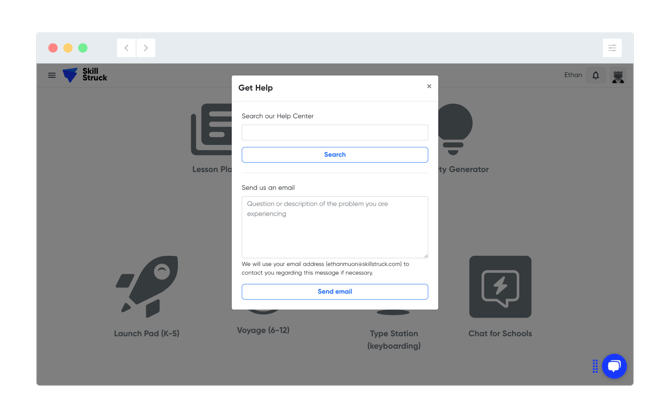The width and height of the screenshot is (670, 418).
Task: Click the Launch Pad rocket icon
Action: pos(147,287)
